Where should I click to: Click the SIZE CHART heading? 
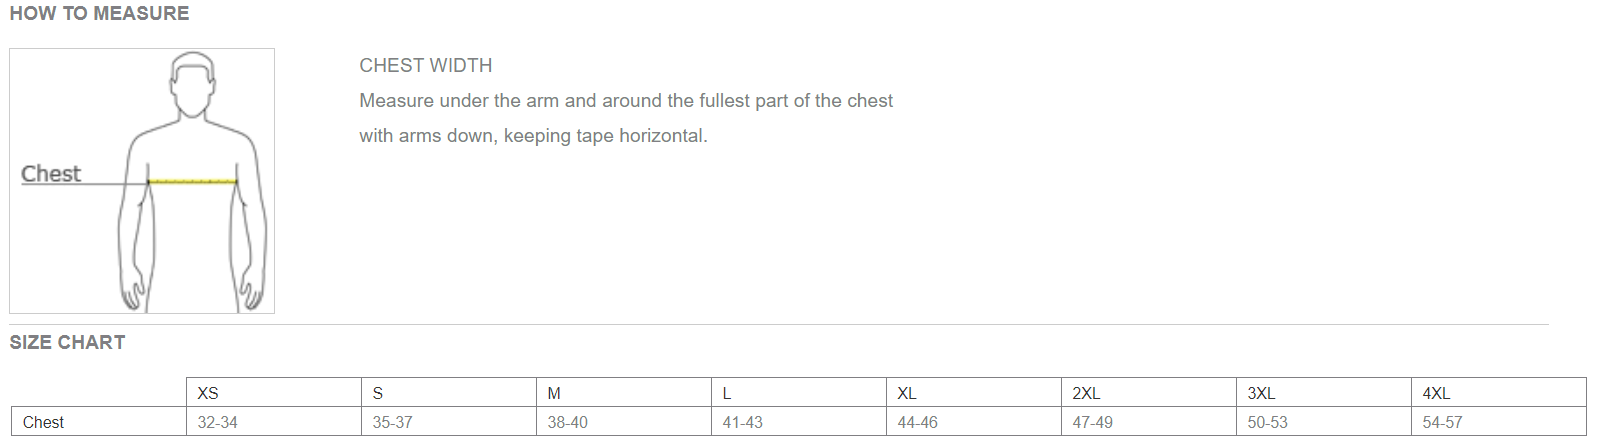click(67, 343)
